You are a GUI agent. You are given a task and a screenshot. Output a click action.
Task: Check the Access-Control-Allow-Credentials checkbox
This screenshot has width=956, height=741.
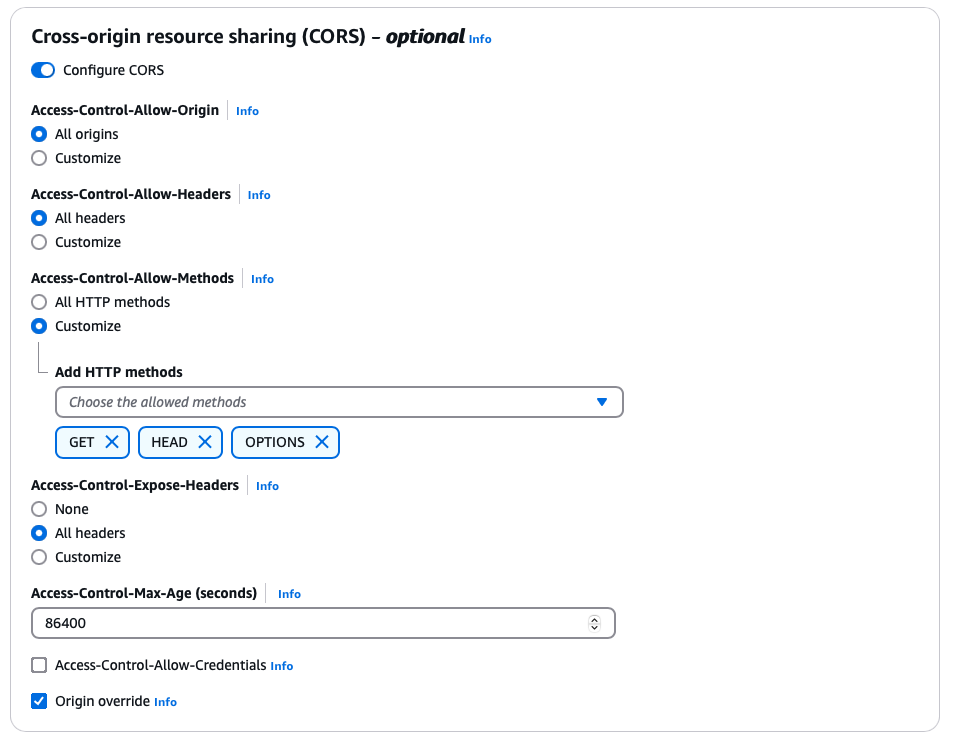(x=39, y=665)
